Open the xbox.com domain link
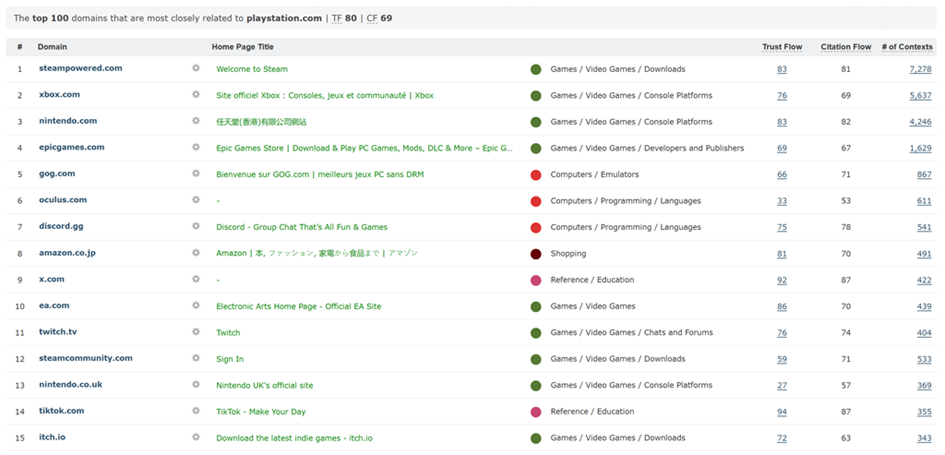Image resolution: width=945 pixels, height=455 pixels. pos(59,95)
